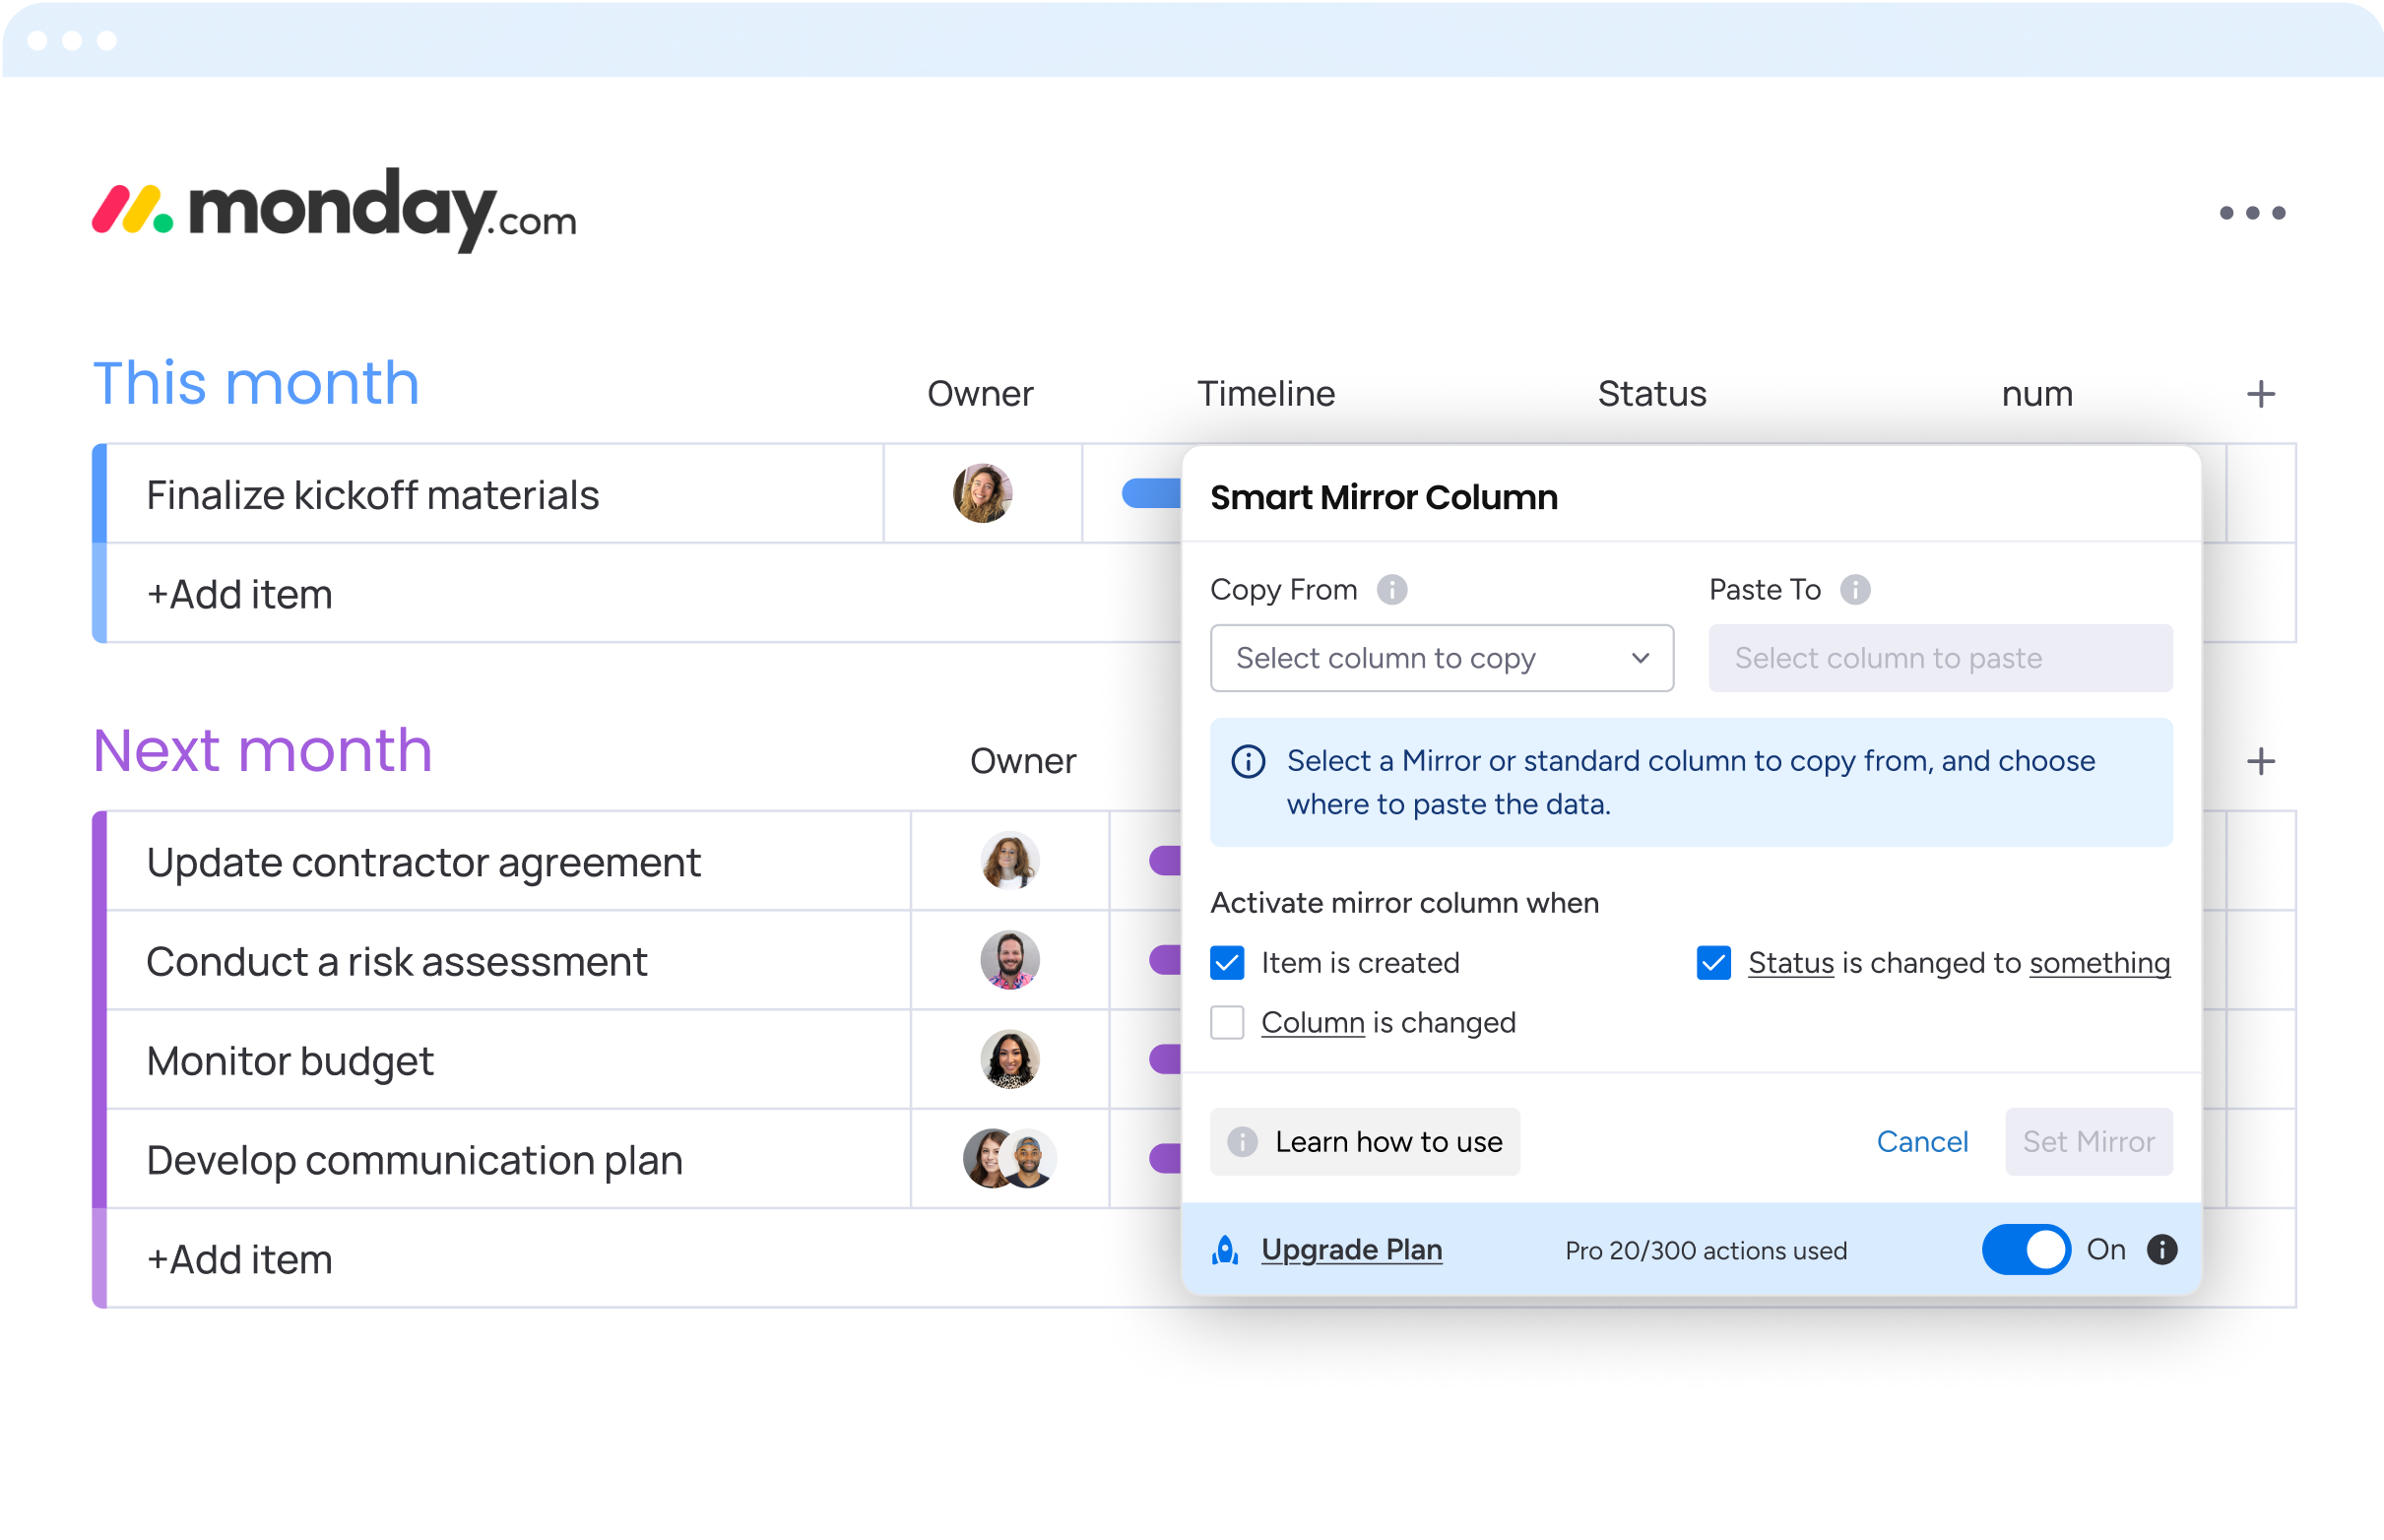
Task: Click the blue timeline bar for Finalize kickoff materials
Action: [x=1151, y=493]
